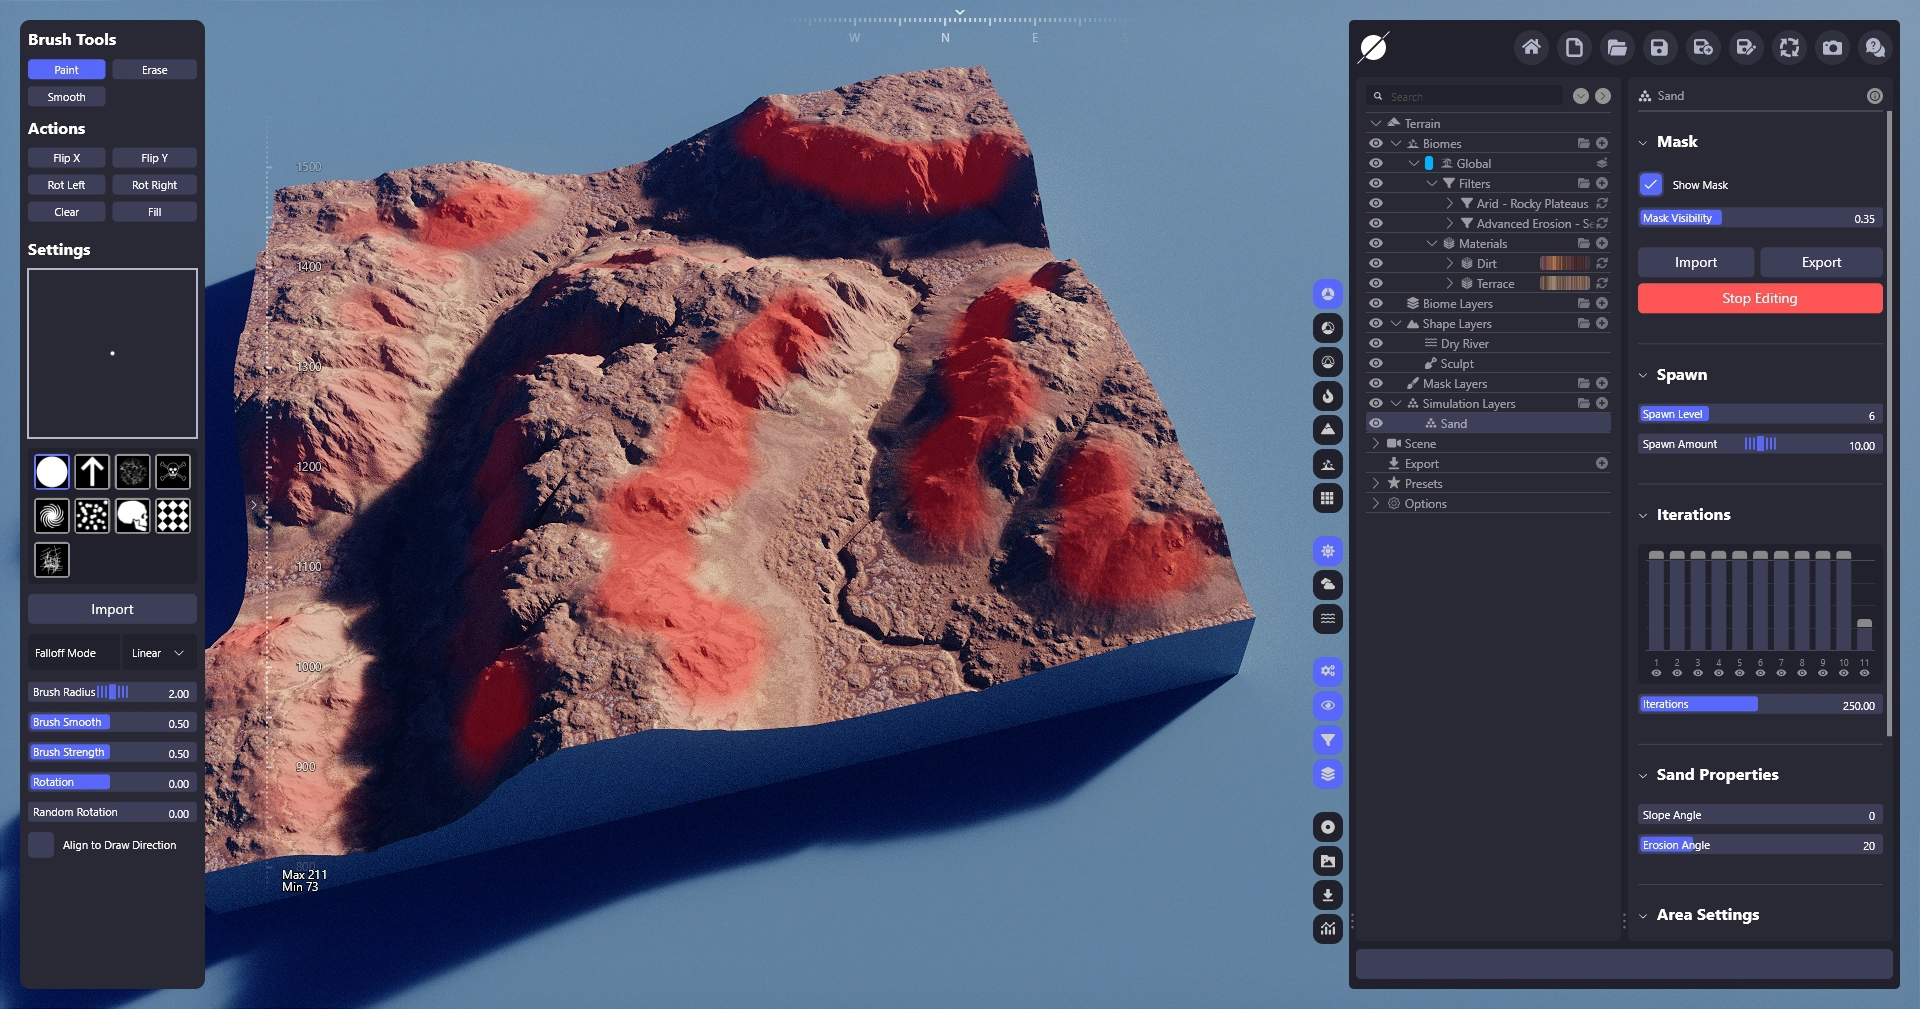Open the Falloff Mode Linear dropdown
The image size is (1920, 1009).
tap(158, 653)
